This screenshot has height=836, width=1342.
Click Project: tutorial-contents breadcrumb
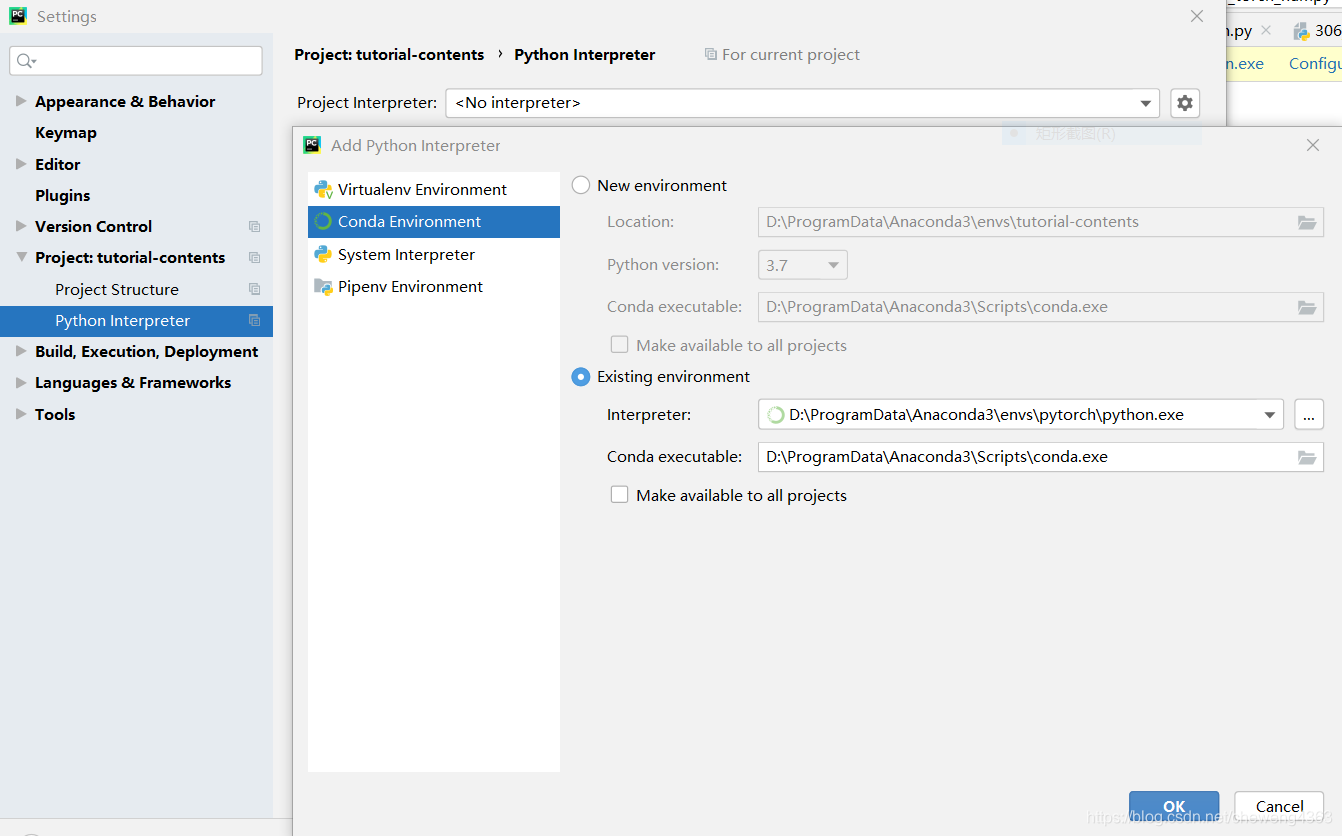[389, 55]
